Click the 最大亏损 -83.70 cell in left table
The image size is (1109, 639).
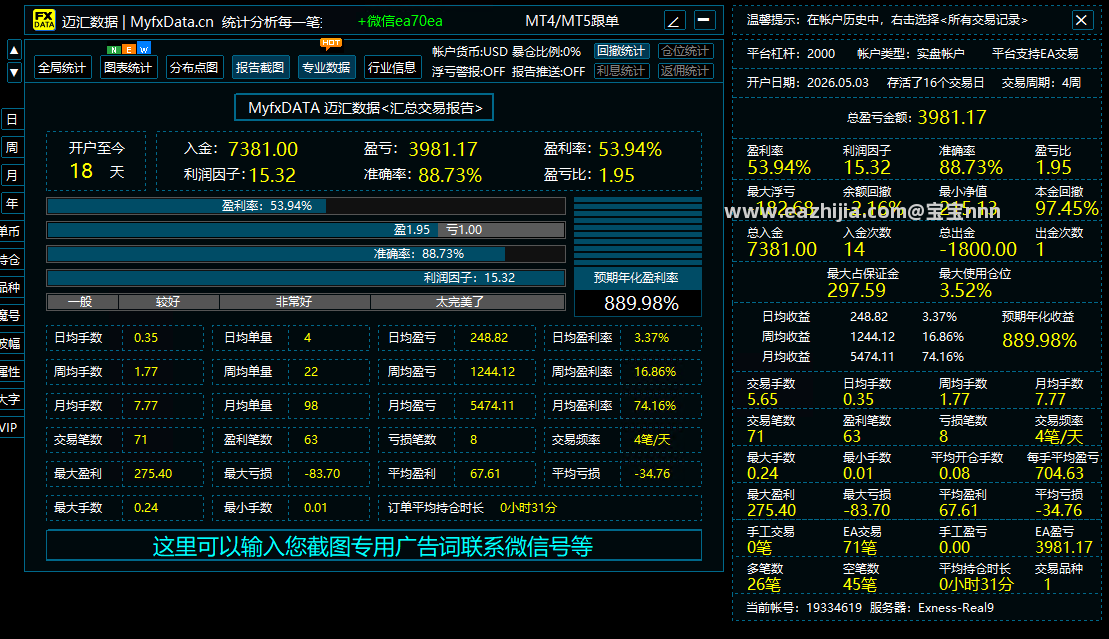tap(291, 473)
